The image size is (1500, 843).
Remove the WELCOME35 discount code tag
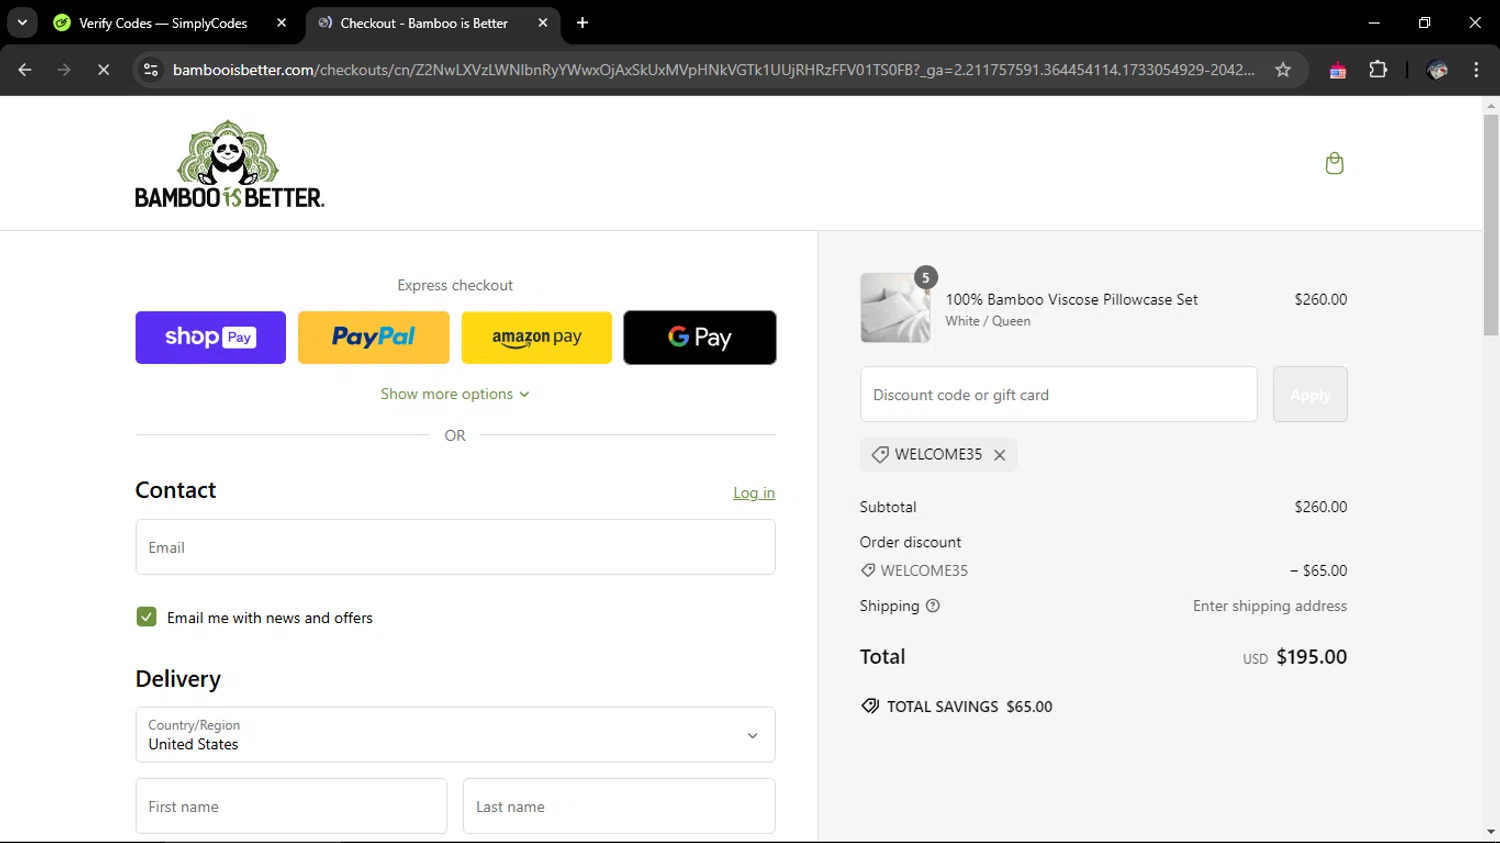[x=999, y=455]
